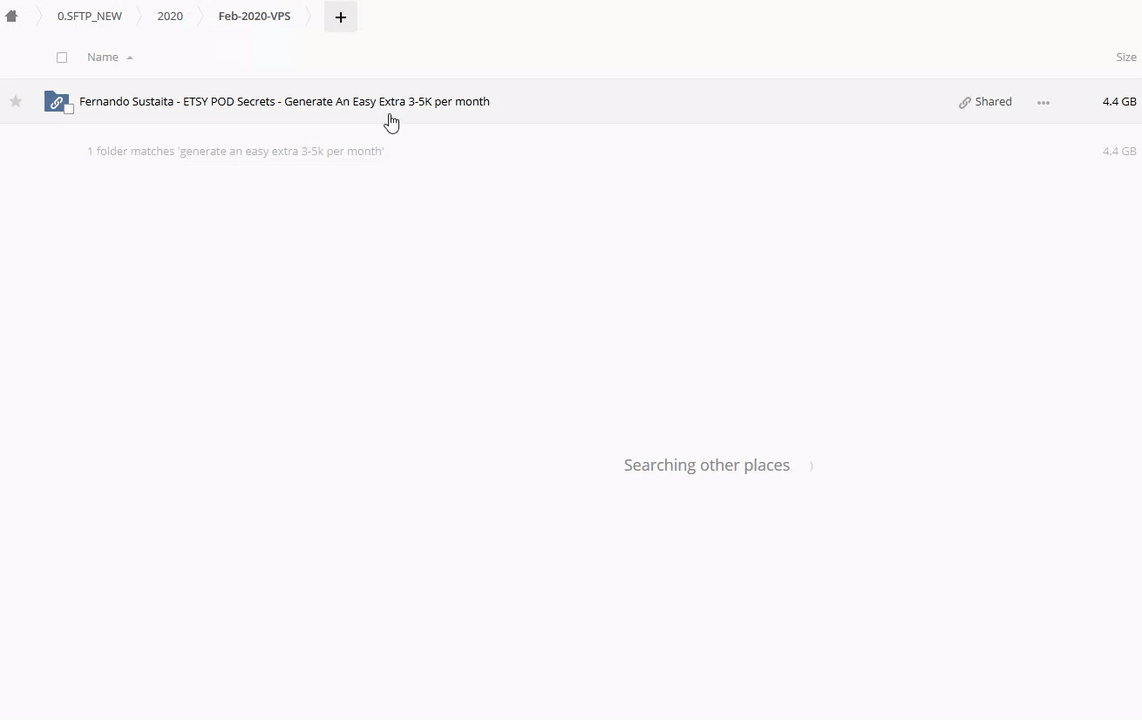Click the plus button in the breadcrumb
Viewport: 1142px width, 720px height.
click(x=340, y=17)
